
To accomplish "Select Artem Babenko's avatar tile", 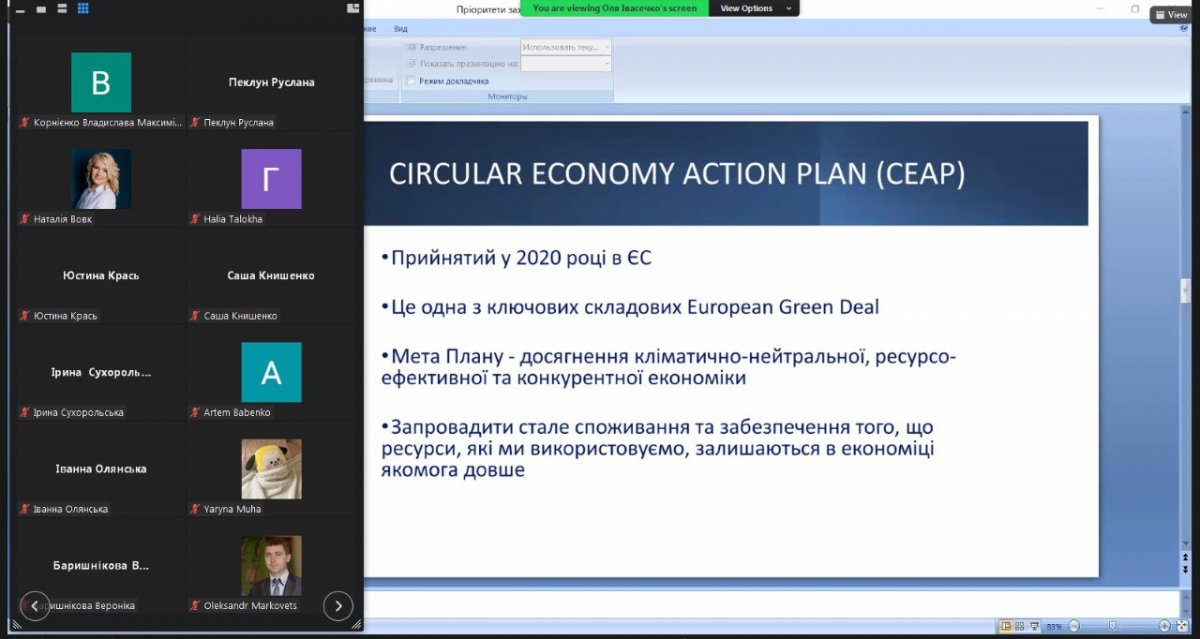I will tap(271, 372).
